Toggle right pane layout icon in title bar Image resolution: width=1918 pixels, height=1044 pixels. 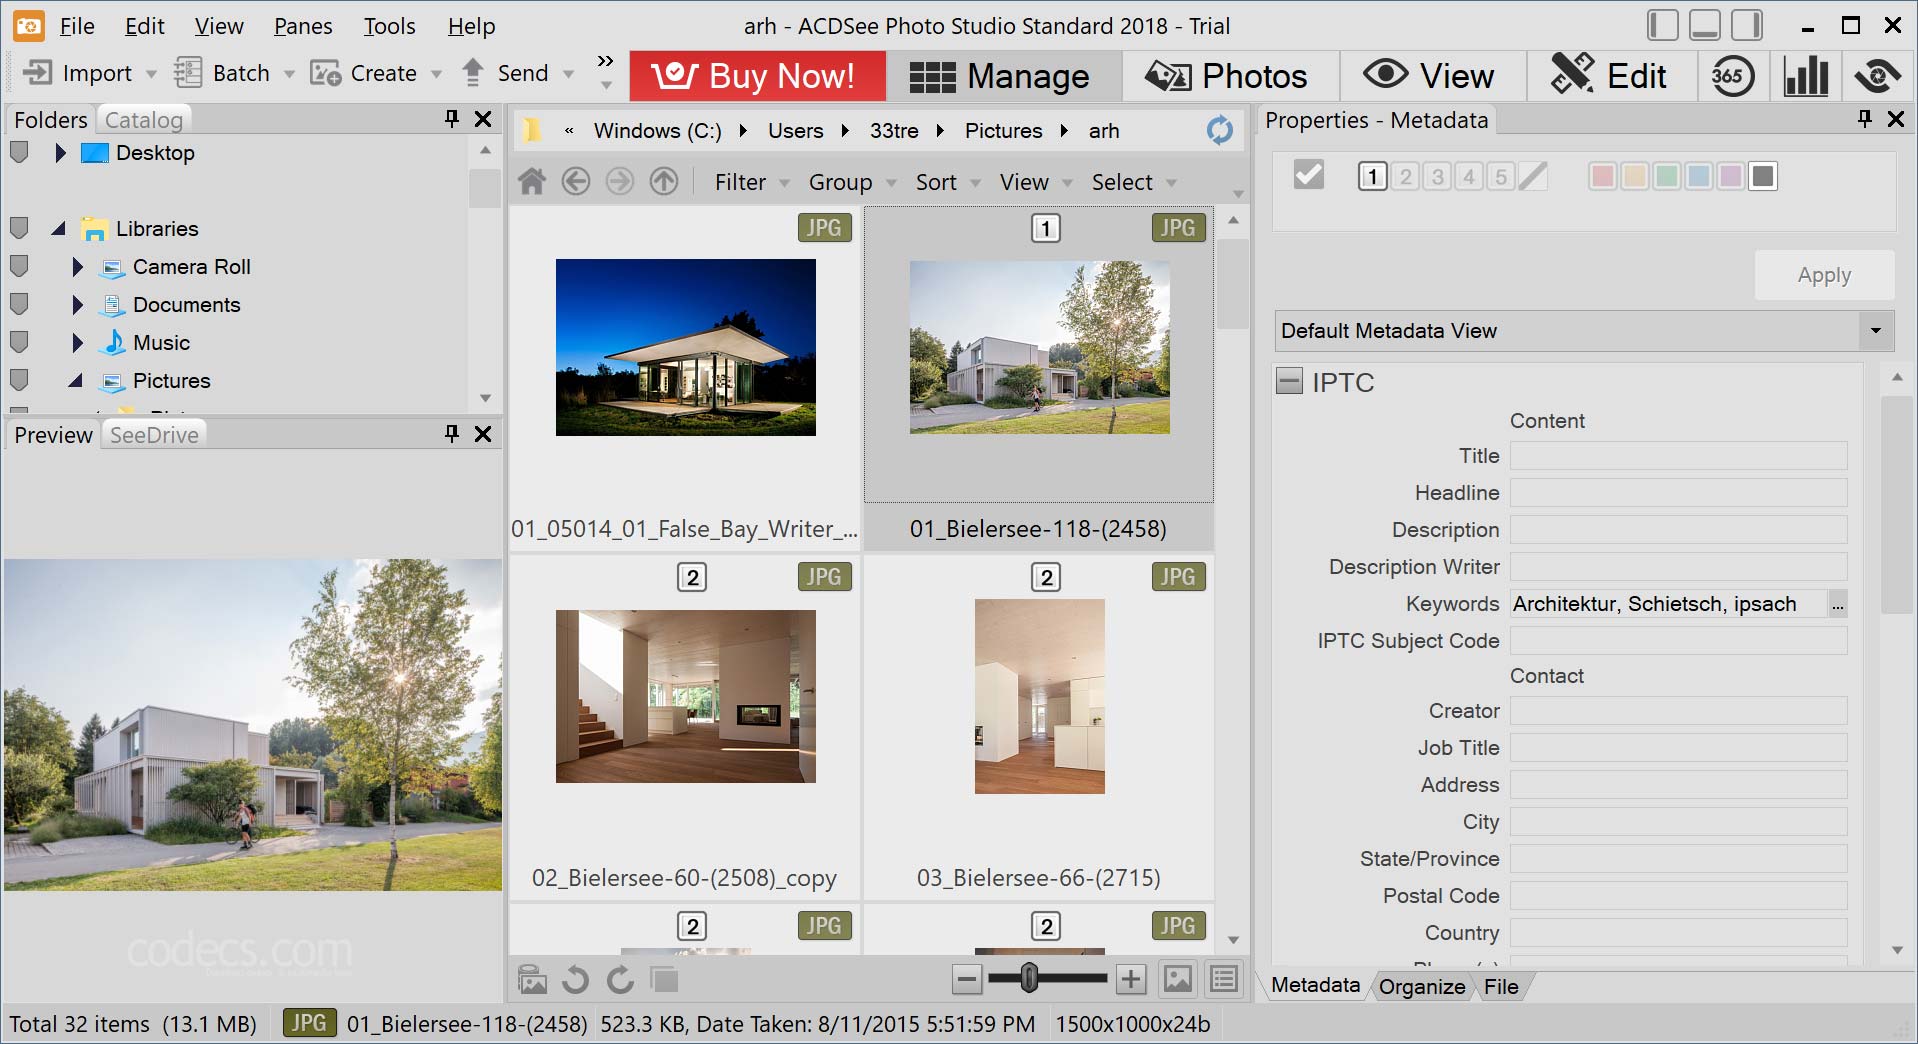click(x=1747, y=25)
